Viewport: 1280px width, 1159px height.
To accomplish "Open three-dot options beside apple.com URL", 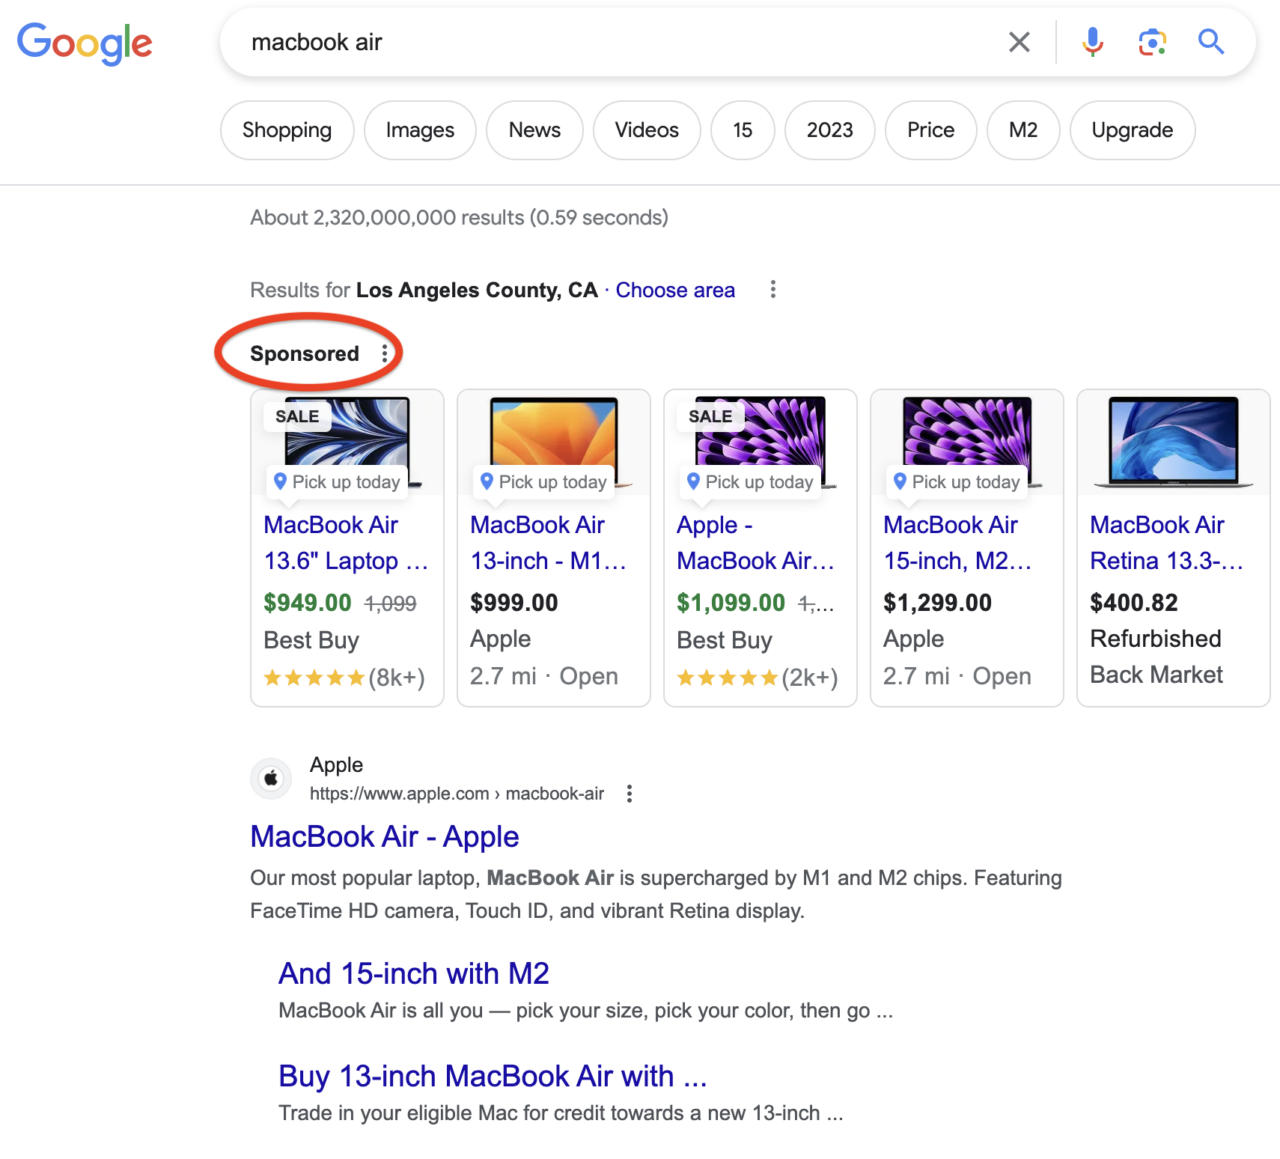I will [629, 794].
